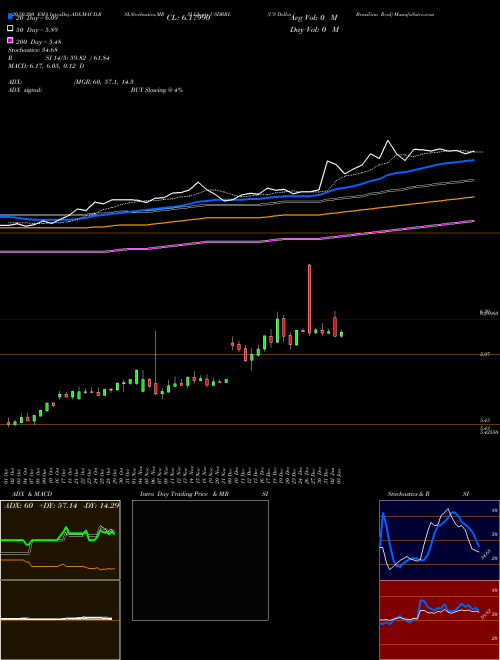This screenshot has width=500, height=660.
Task: Click the 'BUY Slowing @ 4%' signal text
Action: tap(157, 90)
